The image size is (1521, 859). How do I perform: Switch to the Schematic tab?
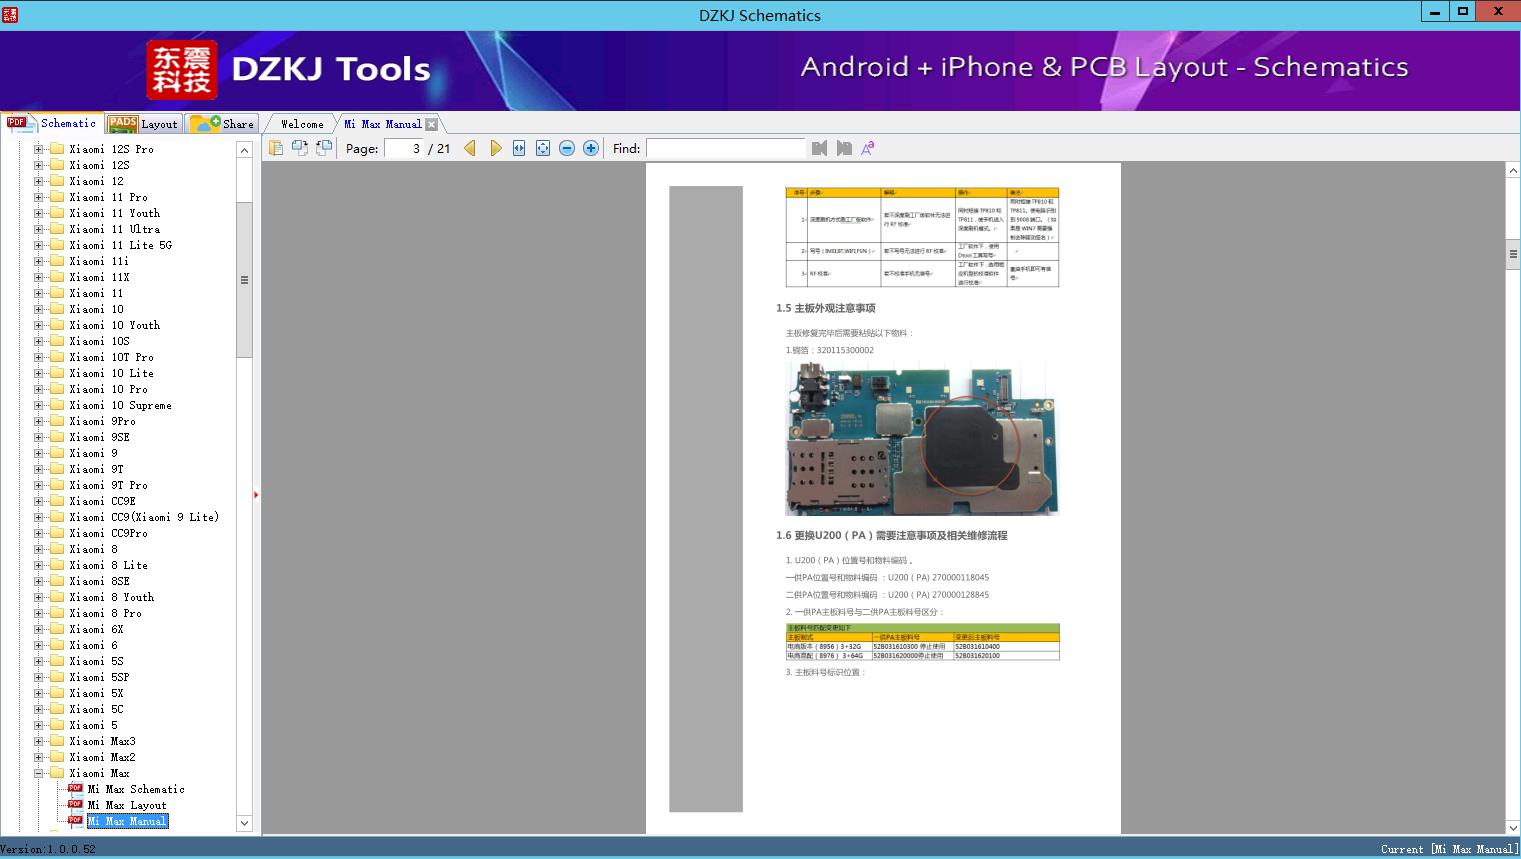52,123
